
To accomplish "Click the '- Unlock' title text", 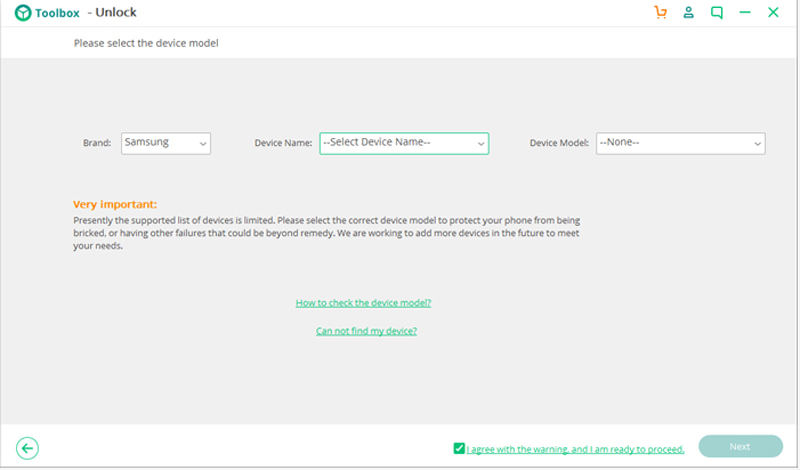I will tap(112, 12).
